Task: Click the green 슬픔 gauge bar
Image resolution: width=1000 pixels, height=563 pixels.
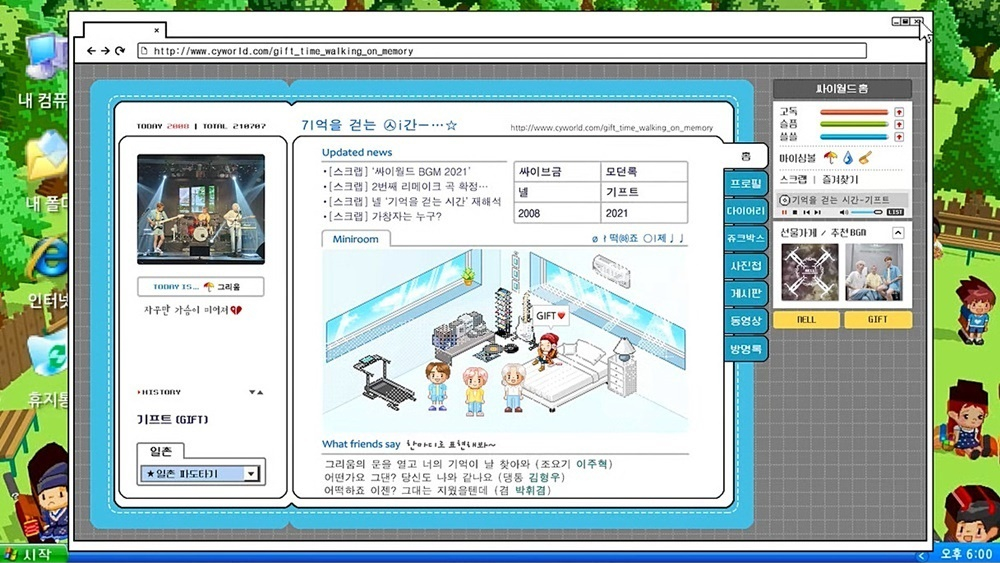Action: tap(854, 124)
